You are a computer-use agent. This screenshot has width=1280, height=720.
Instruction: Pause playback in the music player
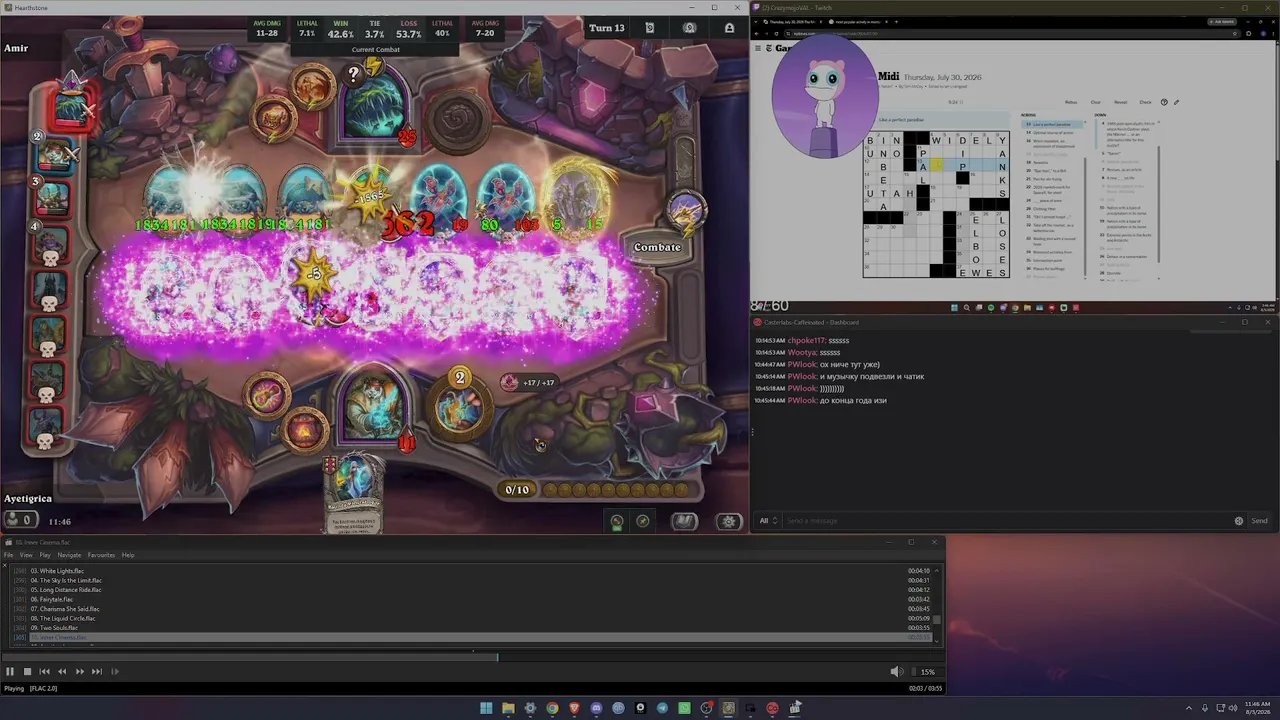(x=10, y=672)
